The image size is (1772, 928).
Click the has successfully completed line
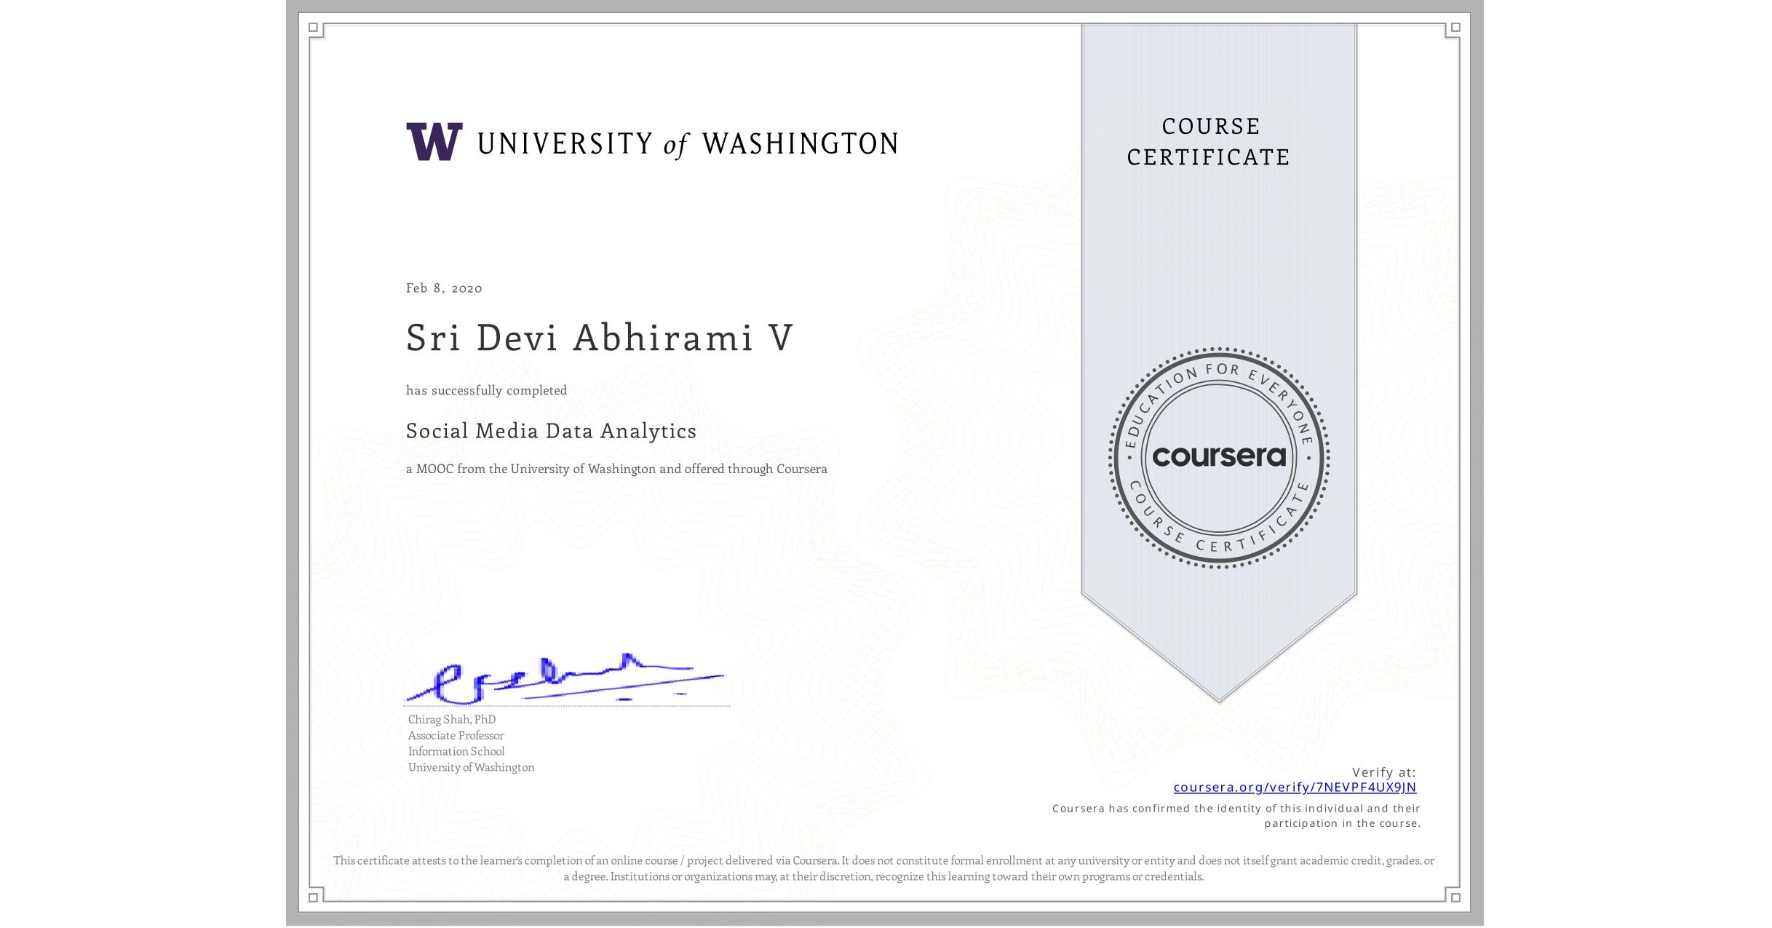pos(486,390)
